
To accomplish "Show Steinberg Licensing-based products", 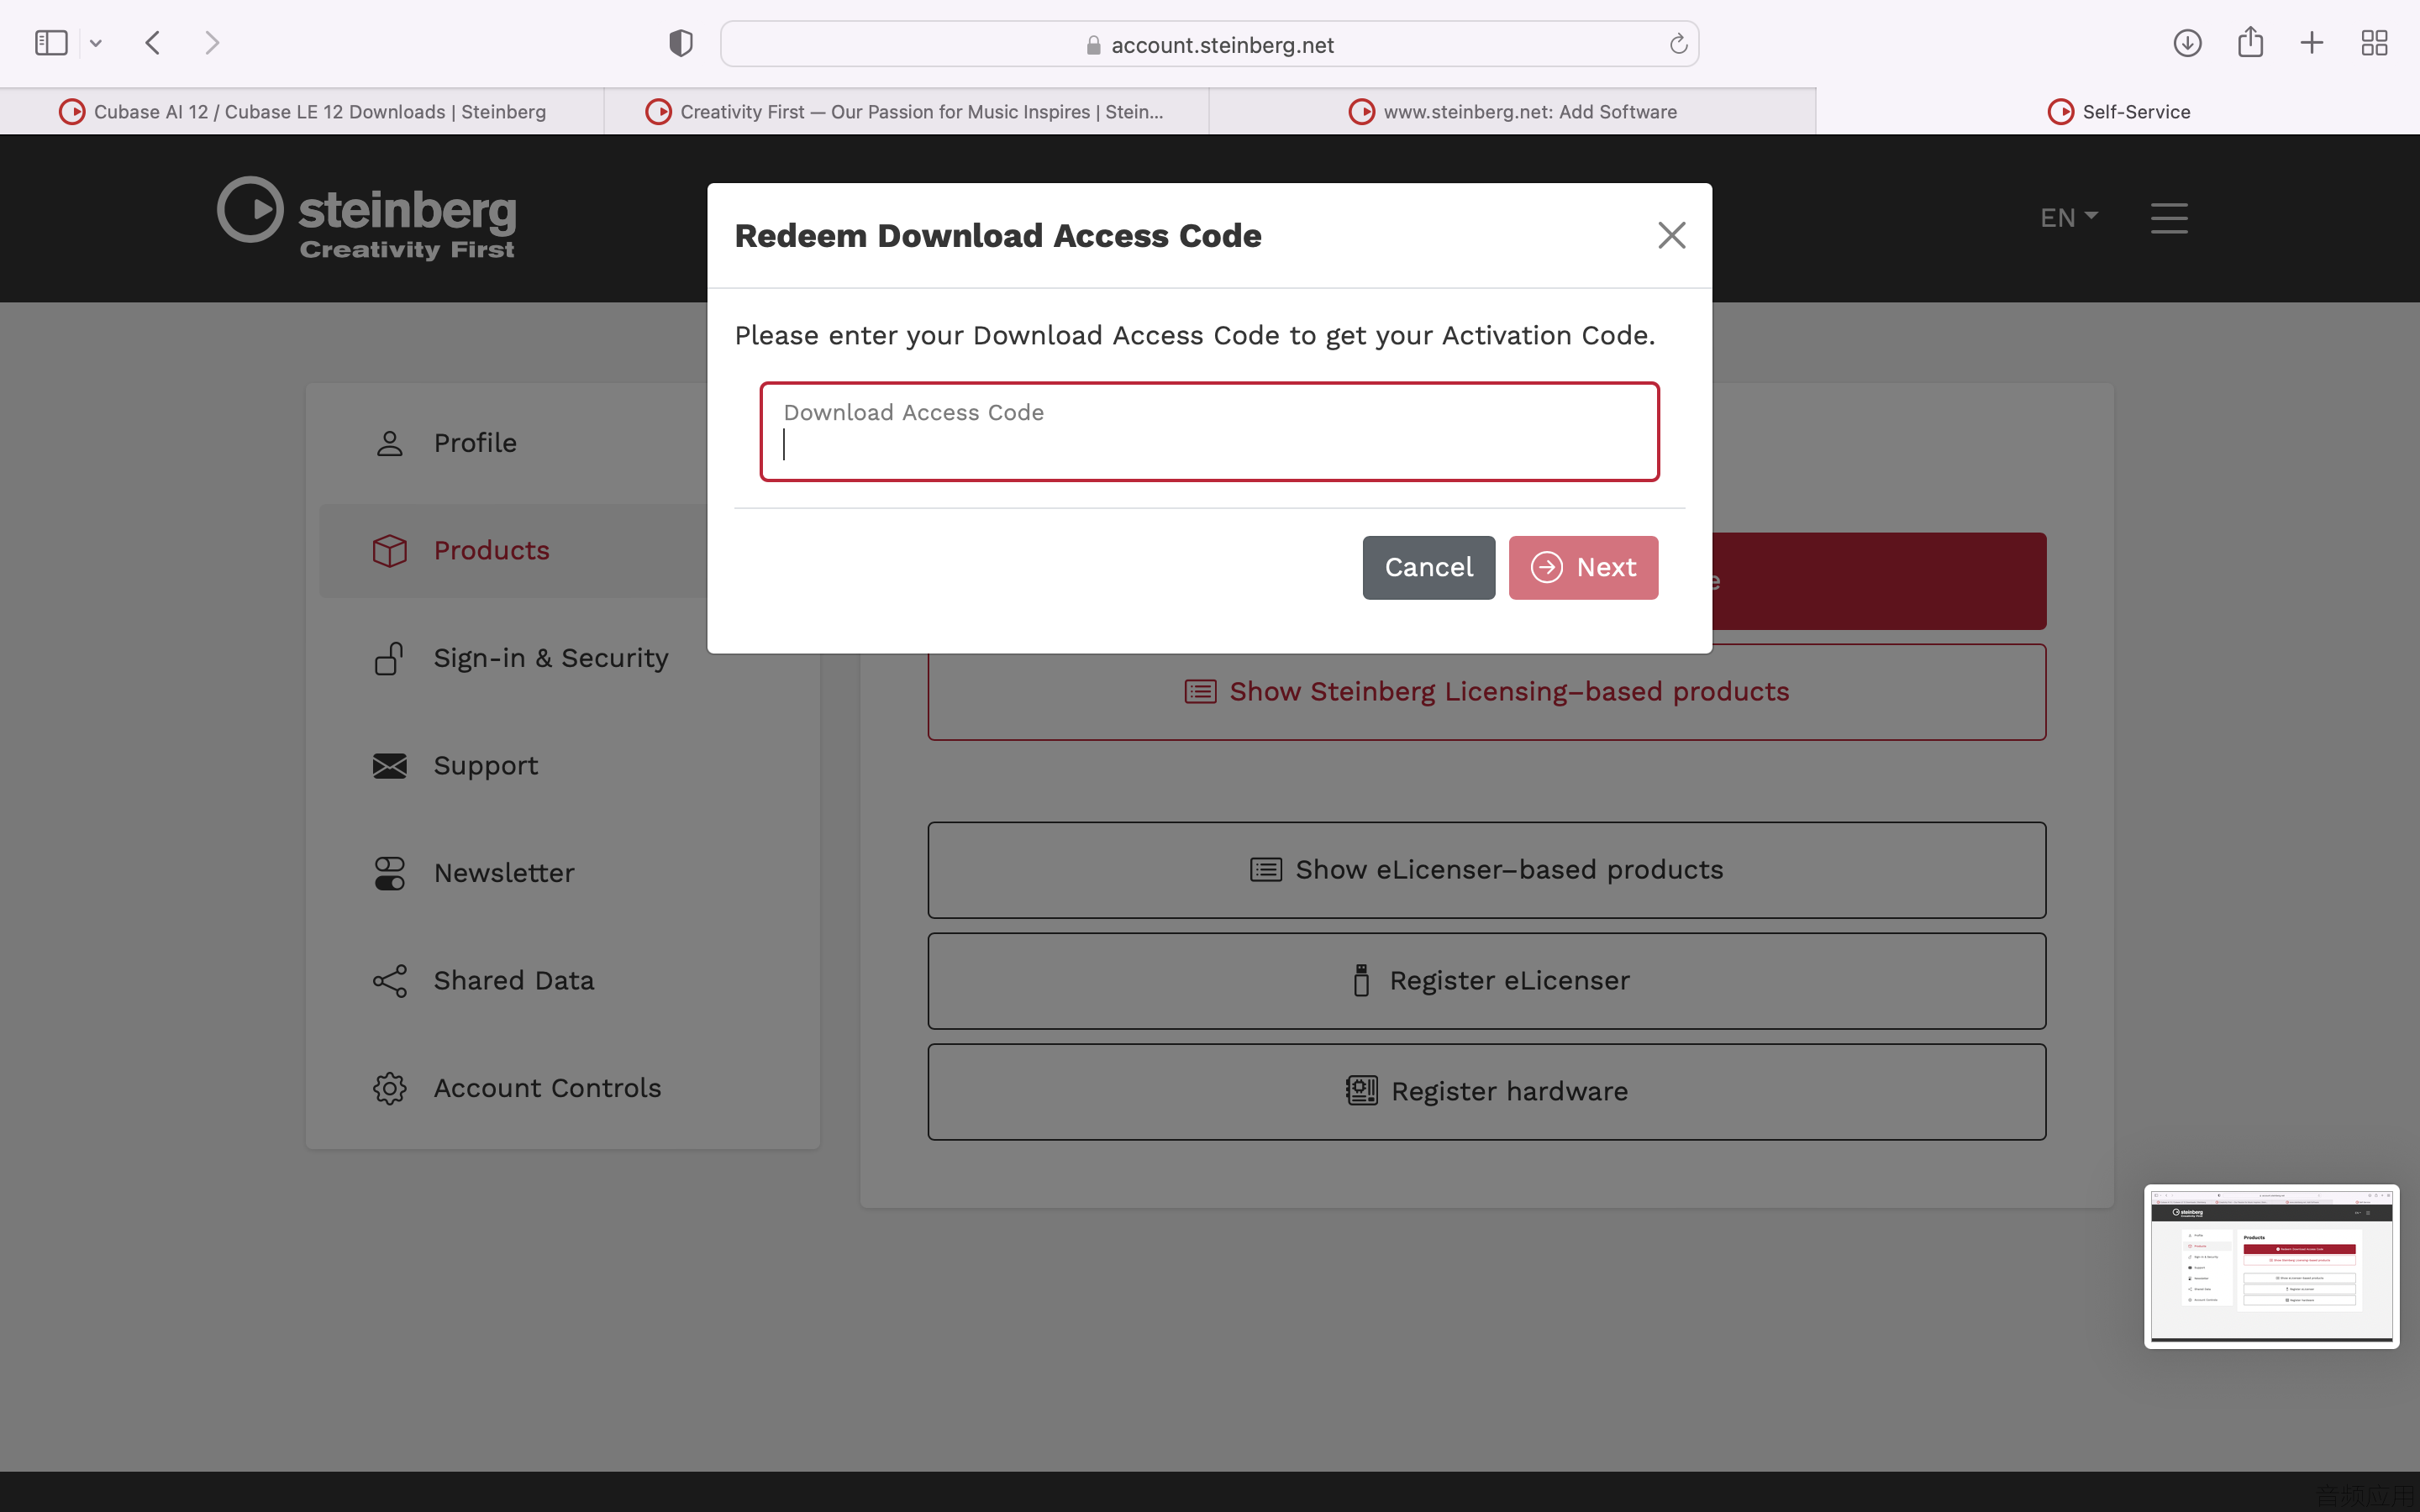I will click(x=1486, y=692).
